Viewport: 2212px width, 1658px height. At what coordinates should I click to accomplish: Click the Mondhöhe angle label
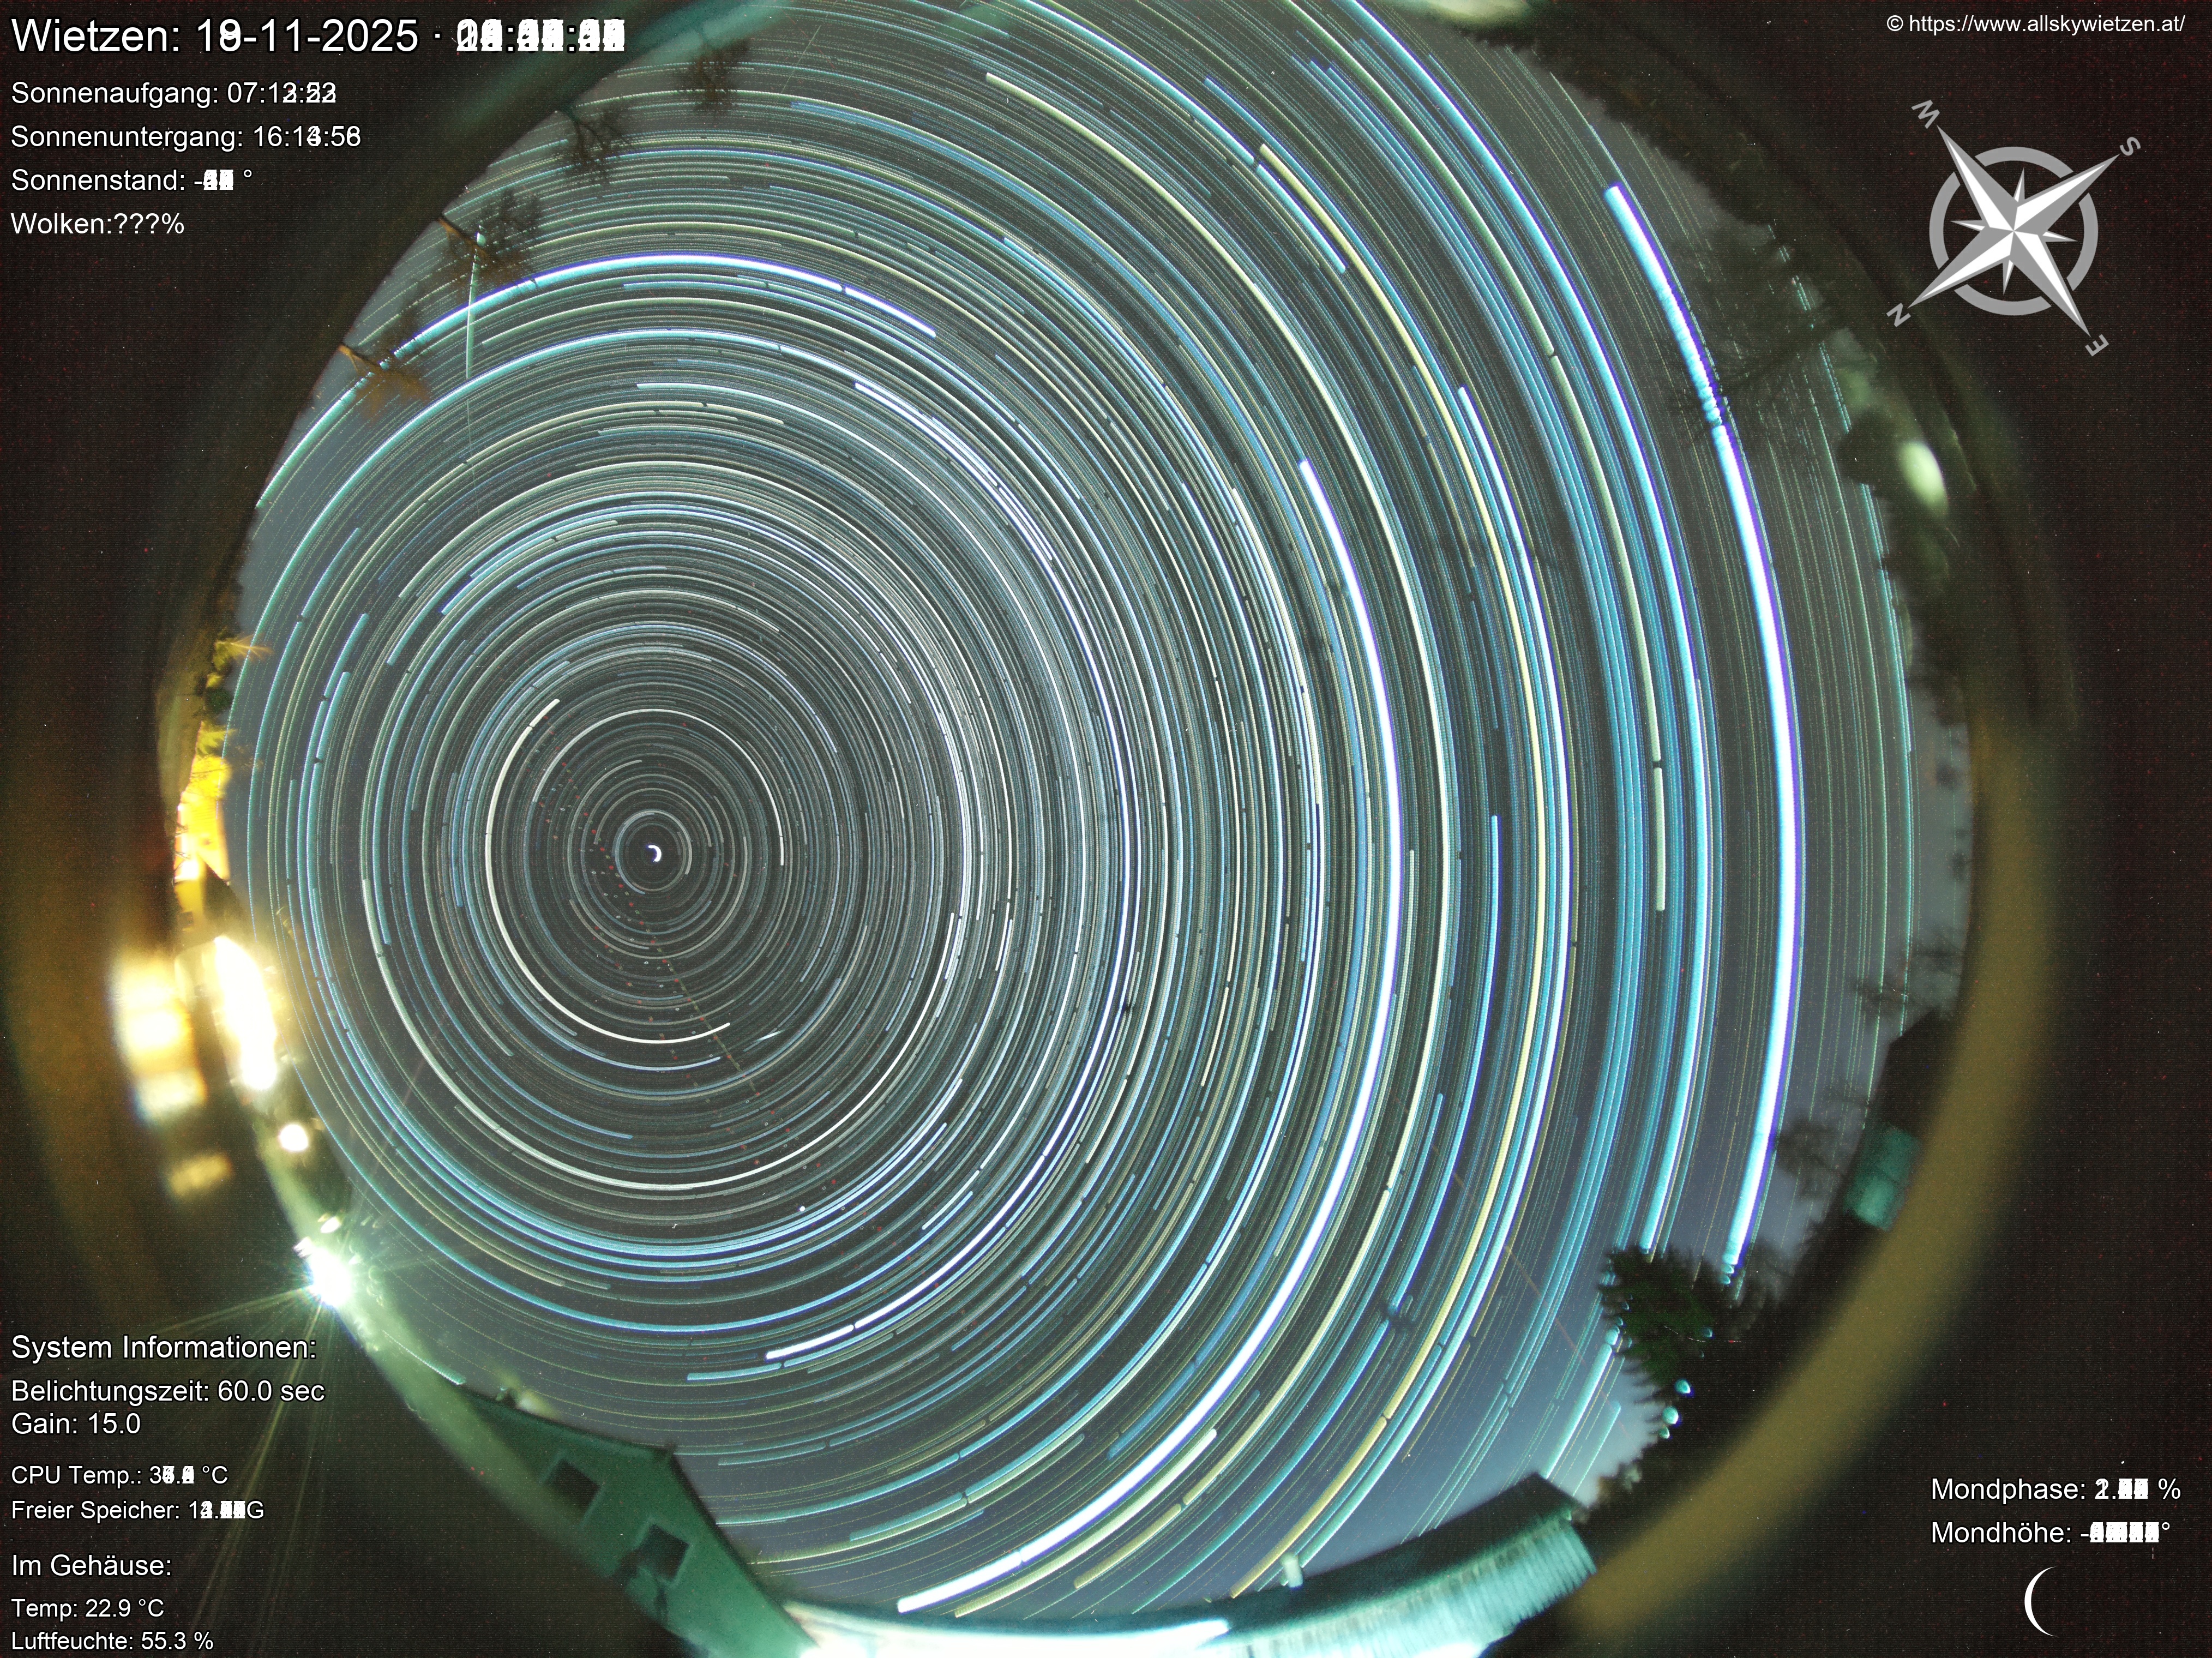[x=2050, y=1533]
